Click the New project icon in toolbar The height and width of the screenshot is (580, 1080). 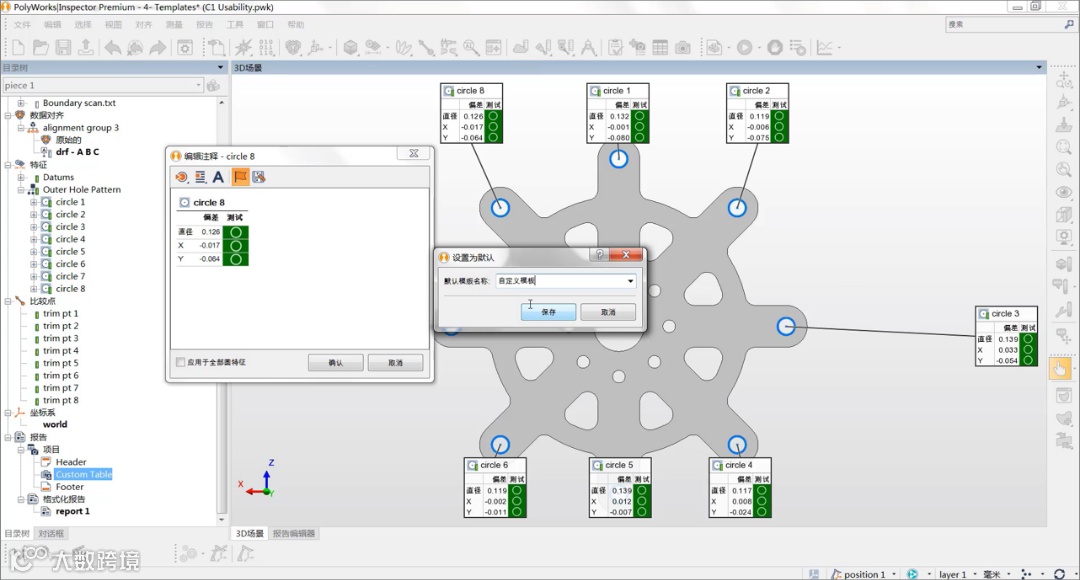pos(19,48)
